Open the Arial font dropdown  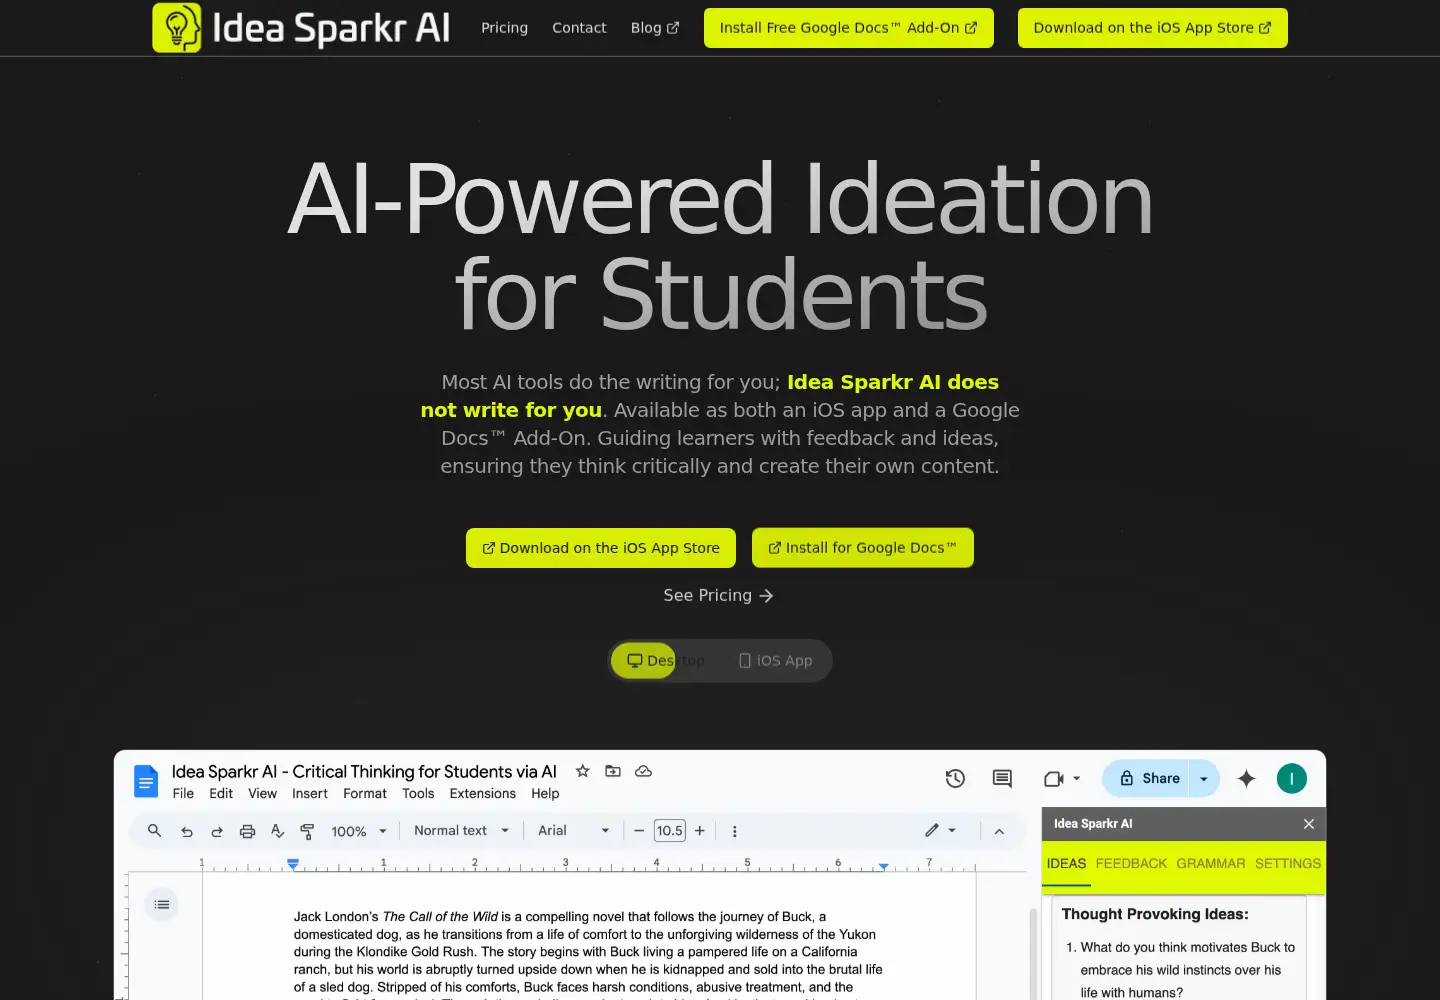574,831
